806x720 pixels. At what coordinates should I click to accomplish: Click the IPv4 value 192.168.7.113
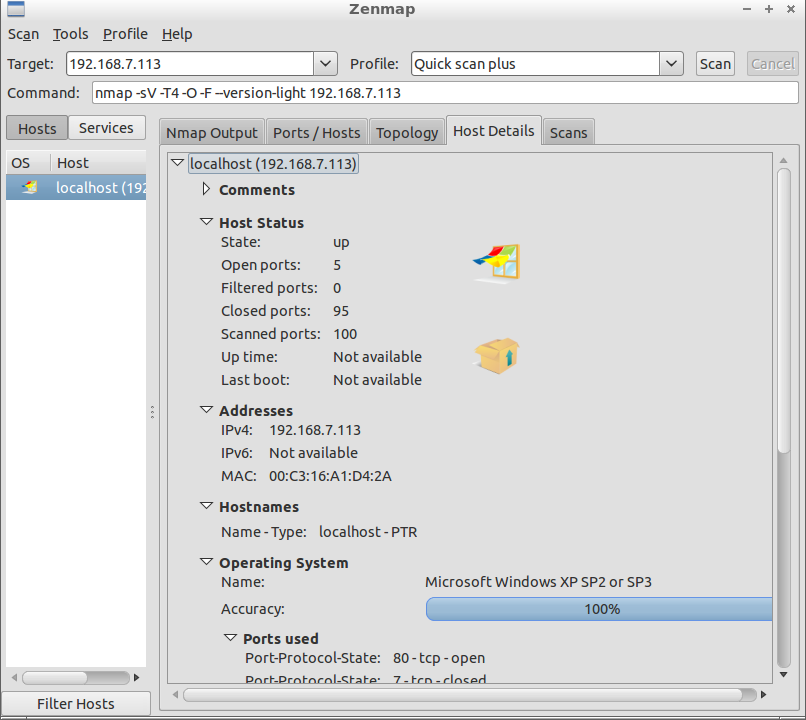point(315,430)
